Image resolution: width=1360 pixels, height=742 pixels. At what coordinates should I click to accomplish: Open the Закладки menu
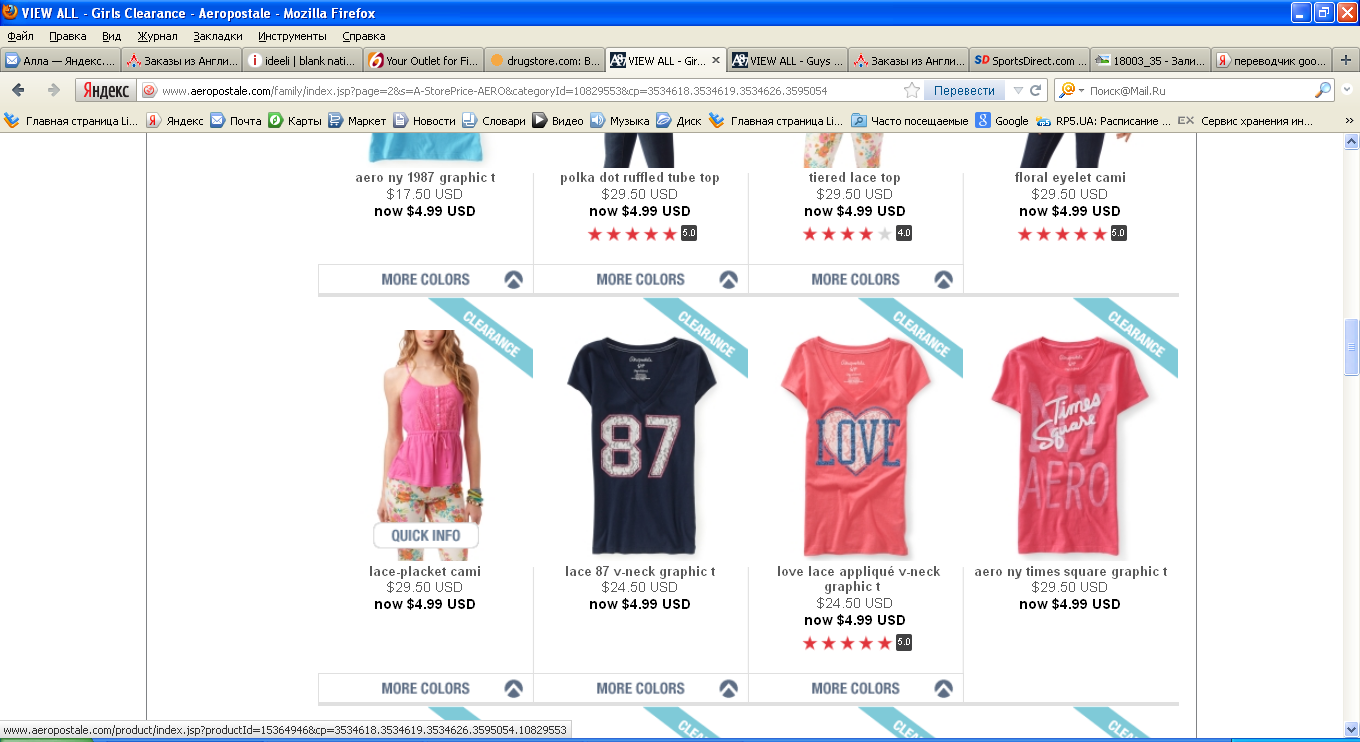(217, 36)
